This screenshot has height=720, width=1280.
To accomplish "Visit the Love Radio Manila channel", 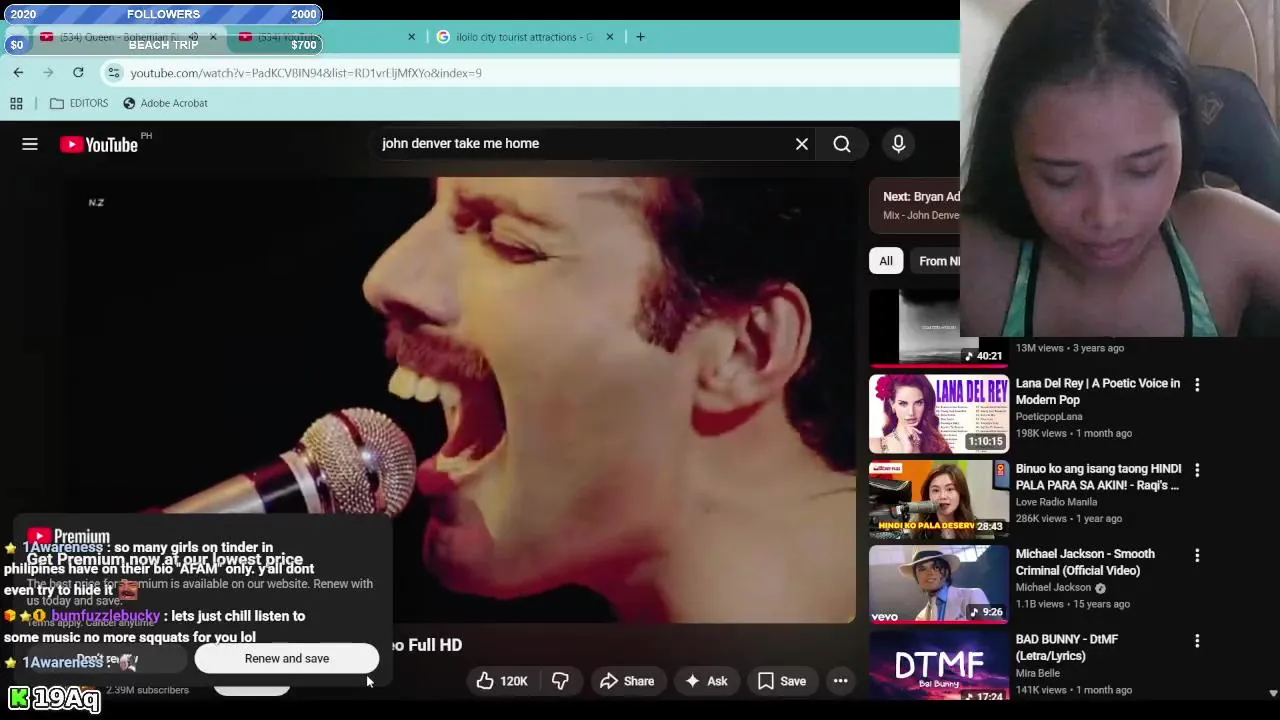I will pyautogui.click(x=1056, y=502).
